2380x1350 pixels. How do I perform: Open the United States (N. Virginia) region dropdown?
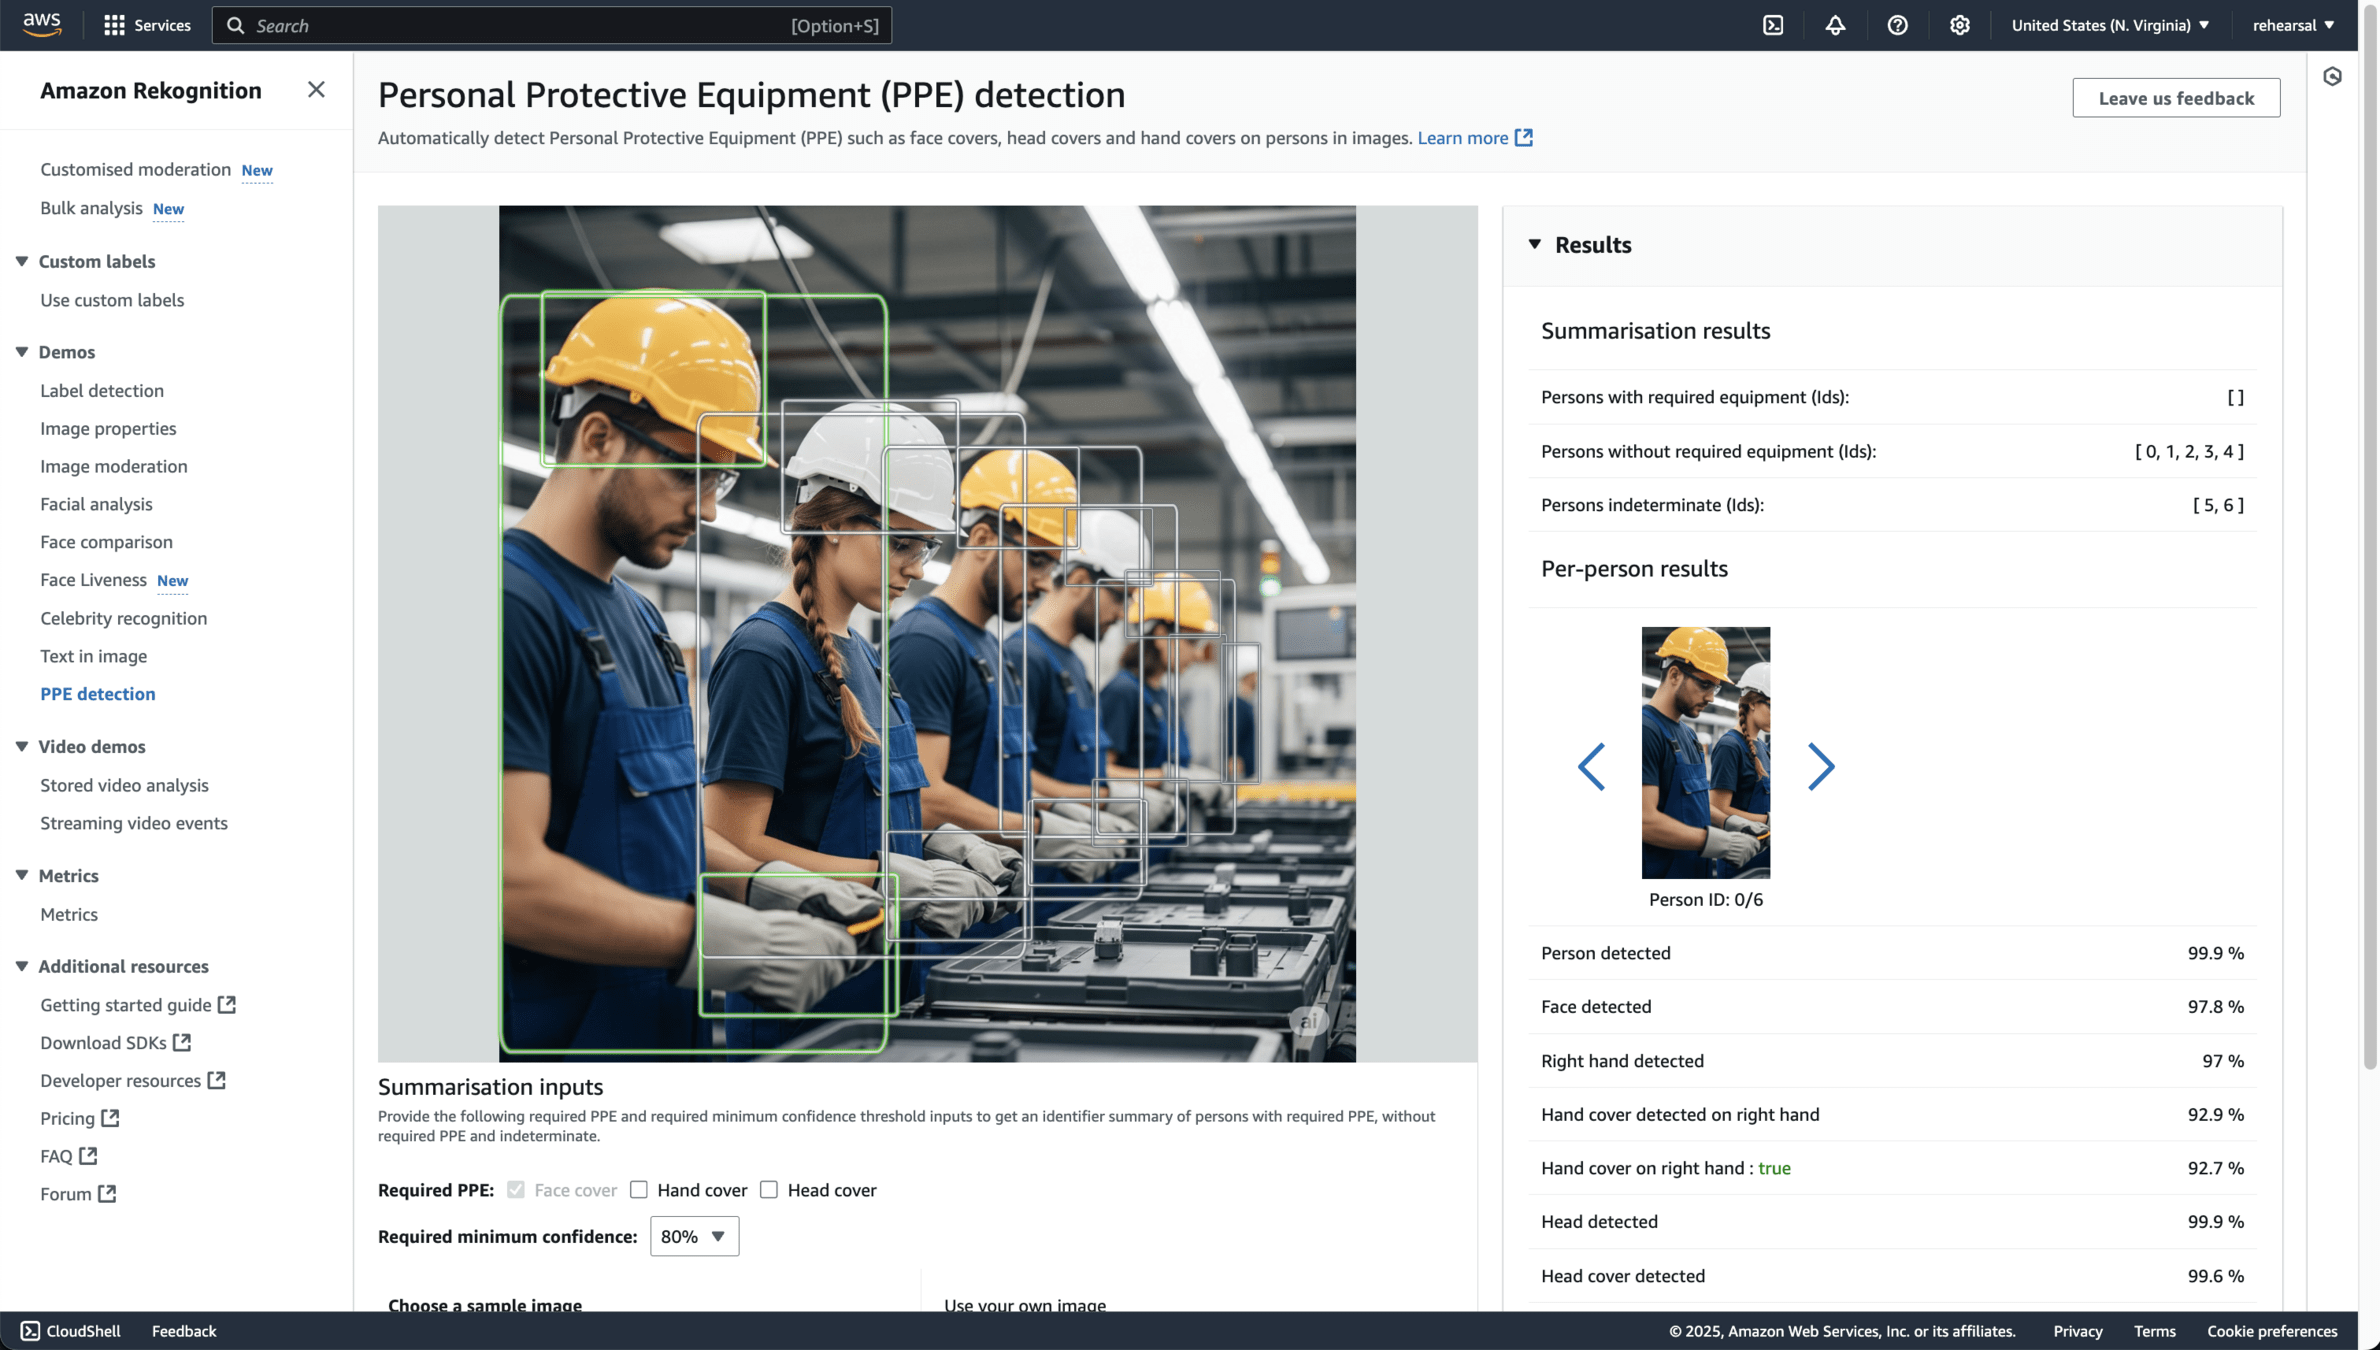click(2110, 25)
